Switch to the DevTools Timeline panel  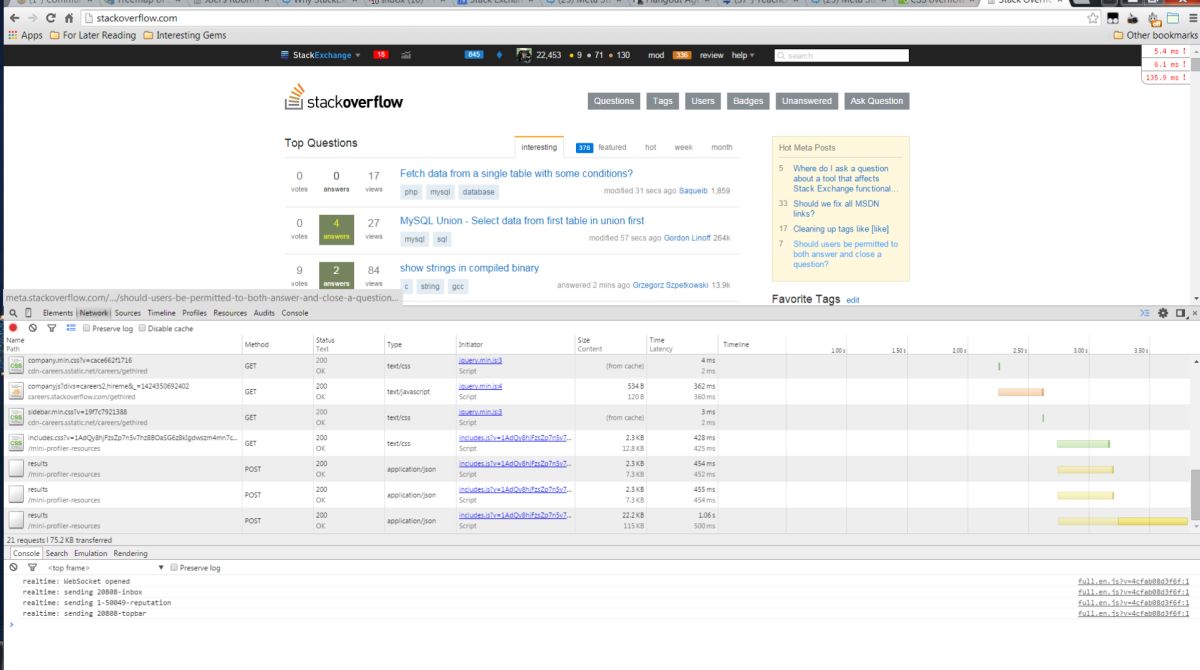point(161,313)
